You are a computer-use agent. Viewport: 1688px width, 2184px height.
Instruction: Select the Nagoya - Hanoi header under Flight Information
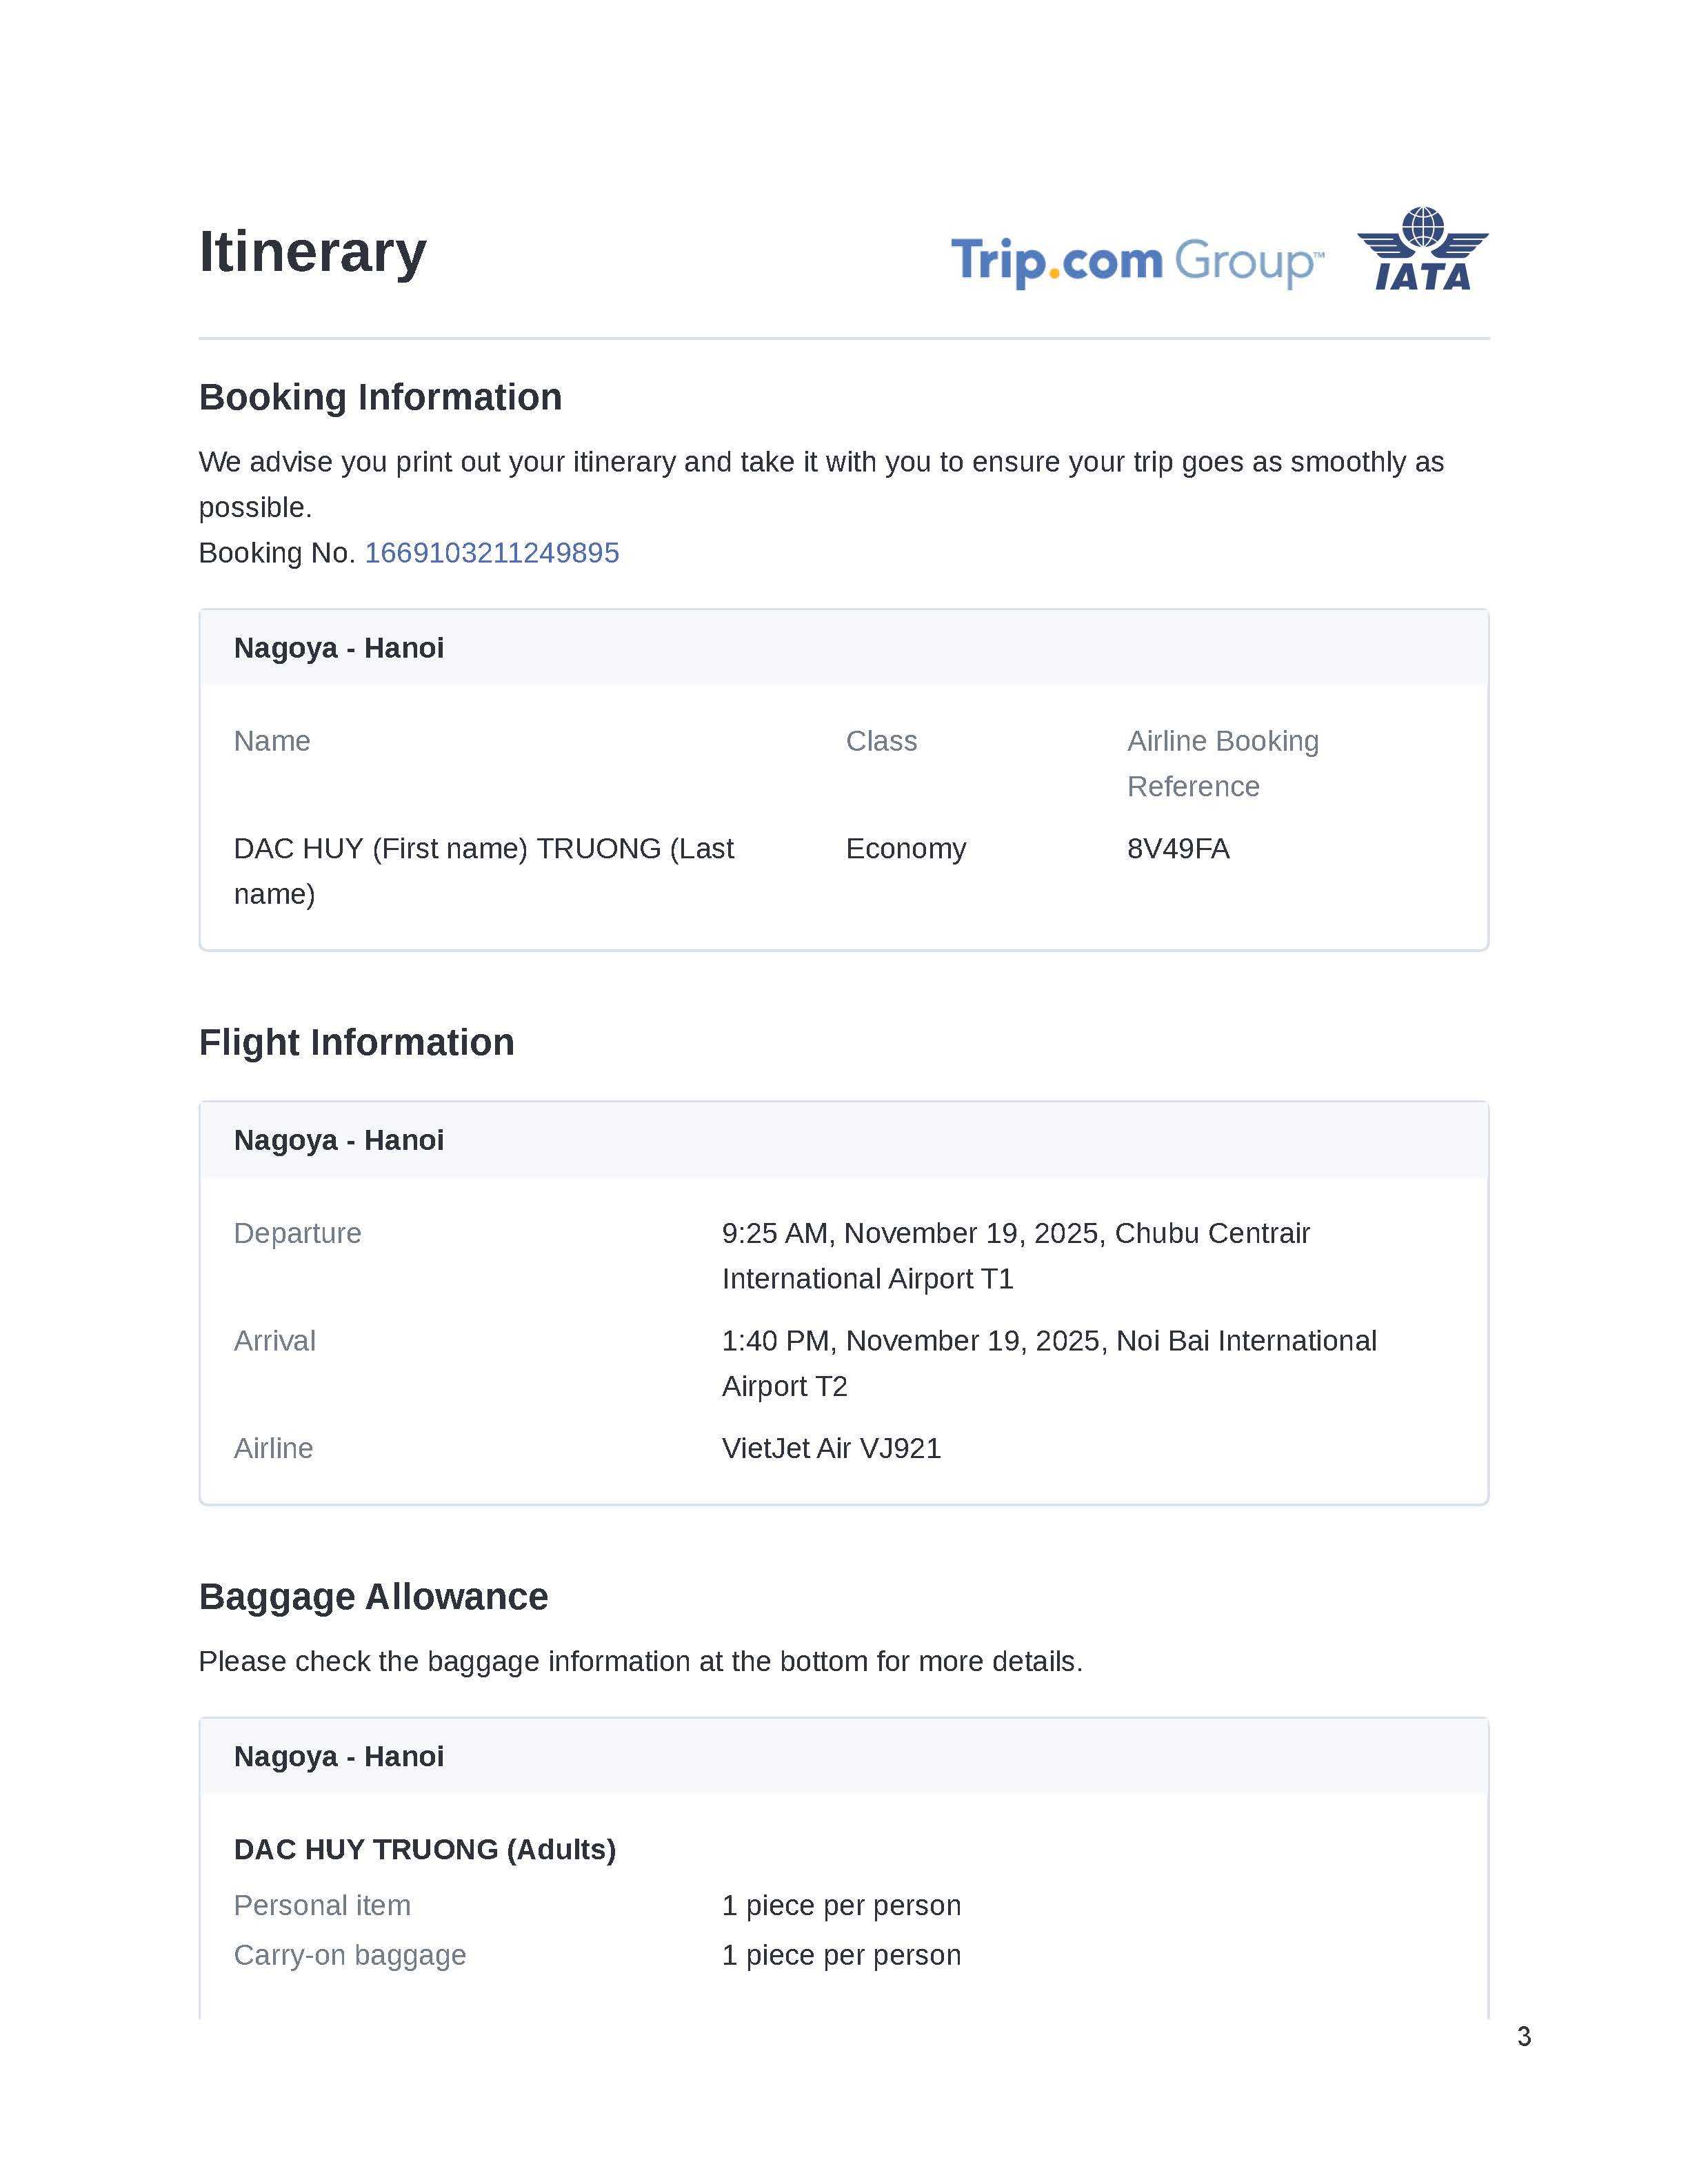[339, 1140]
